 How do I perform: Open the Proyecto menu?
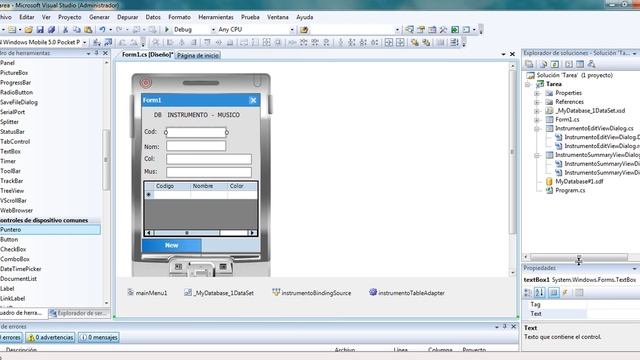click(69, 17)
